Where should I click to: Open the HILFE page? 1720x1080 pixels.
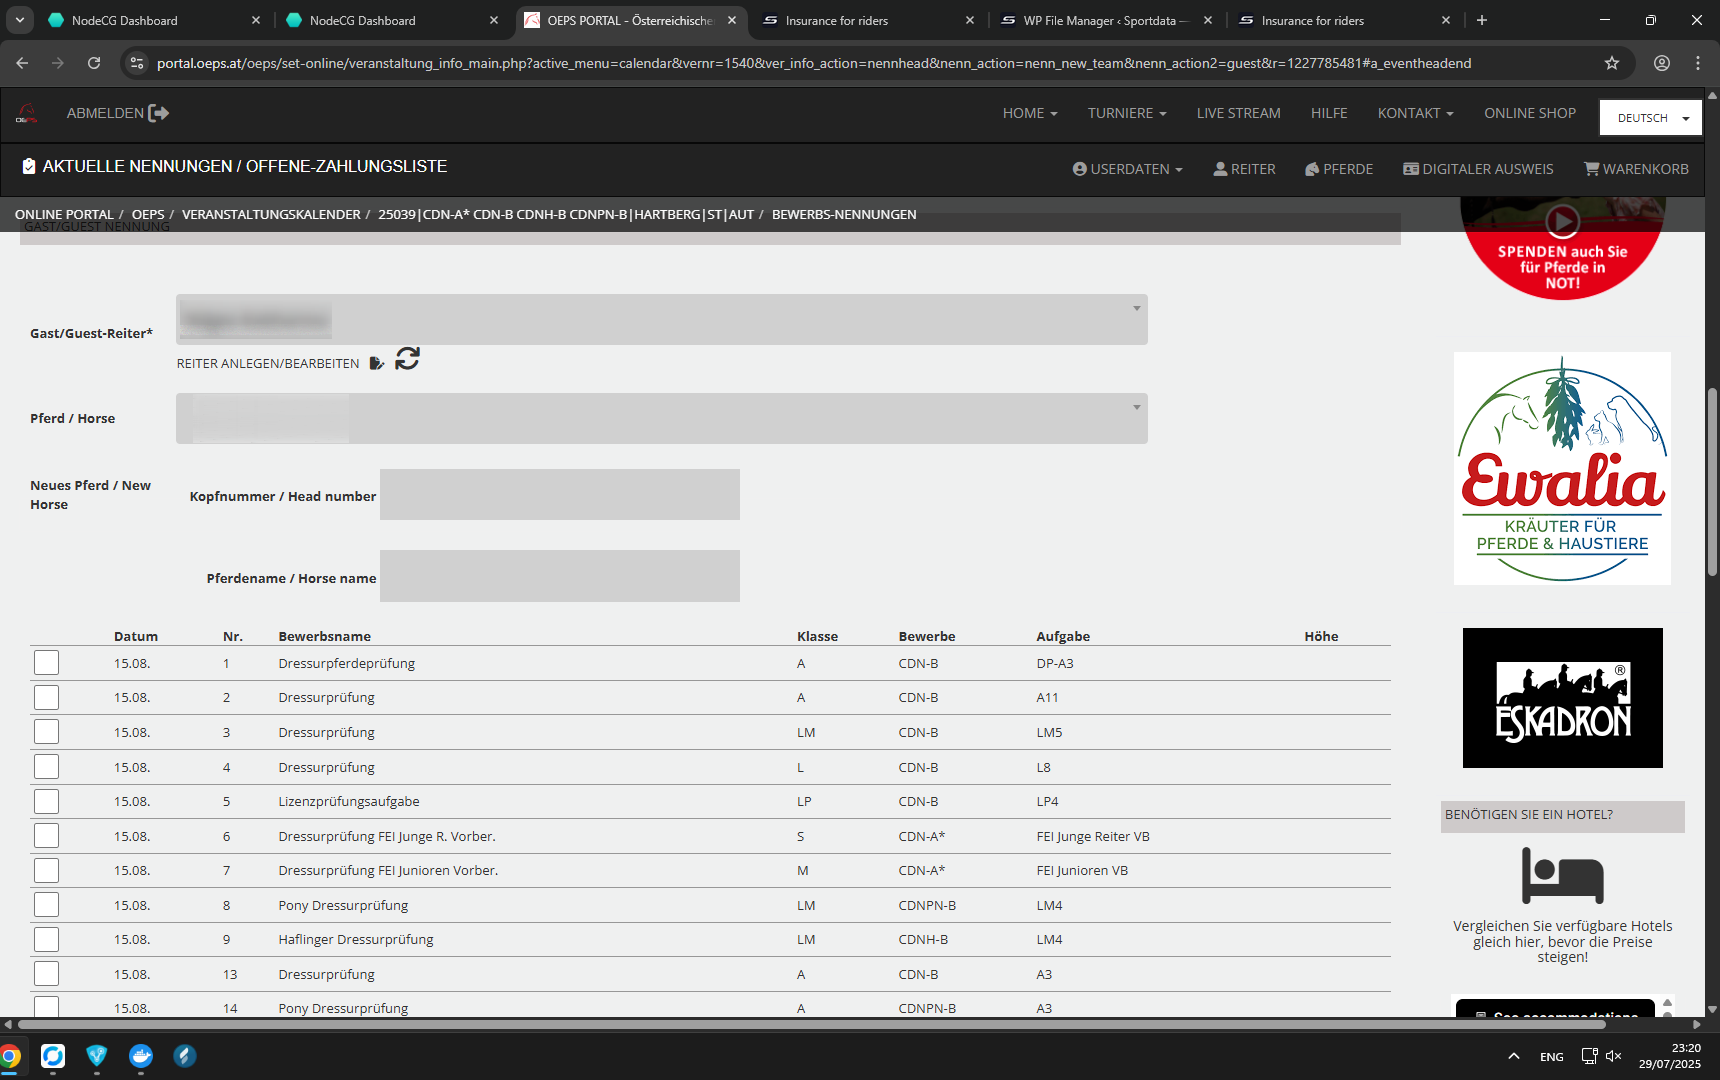pyautogui.click(x=1329, y=113)
